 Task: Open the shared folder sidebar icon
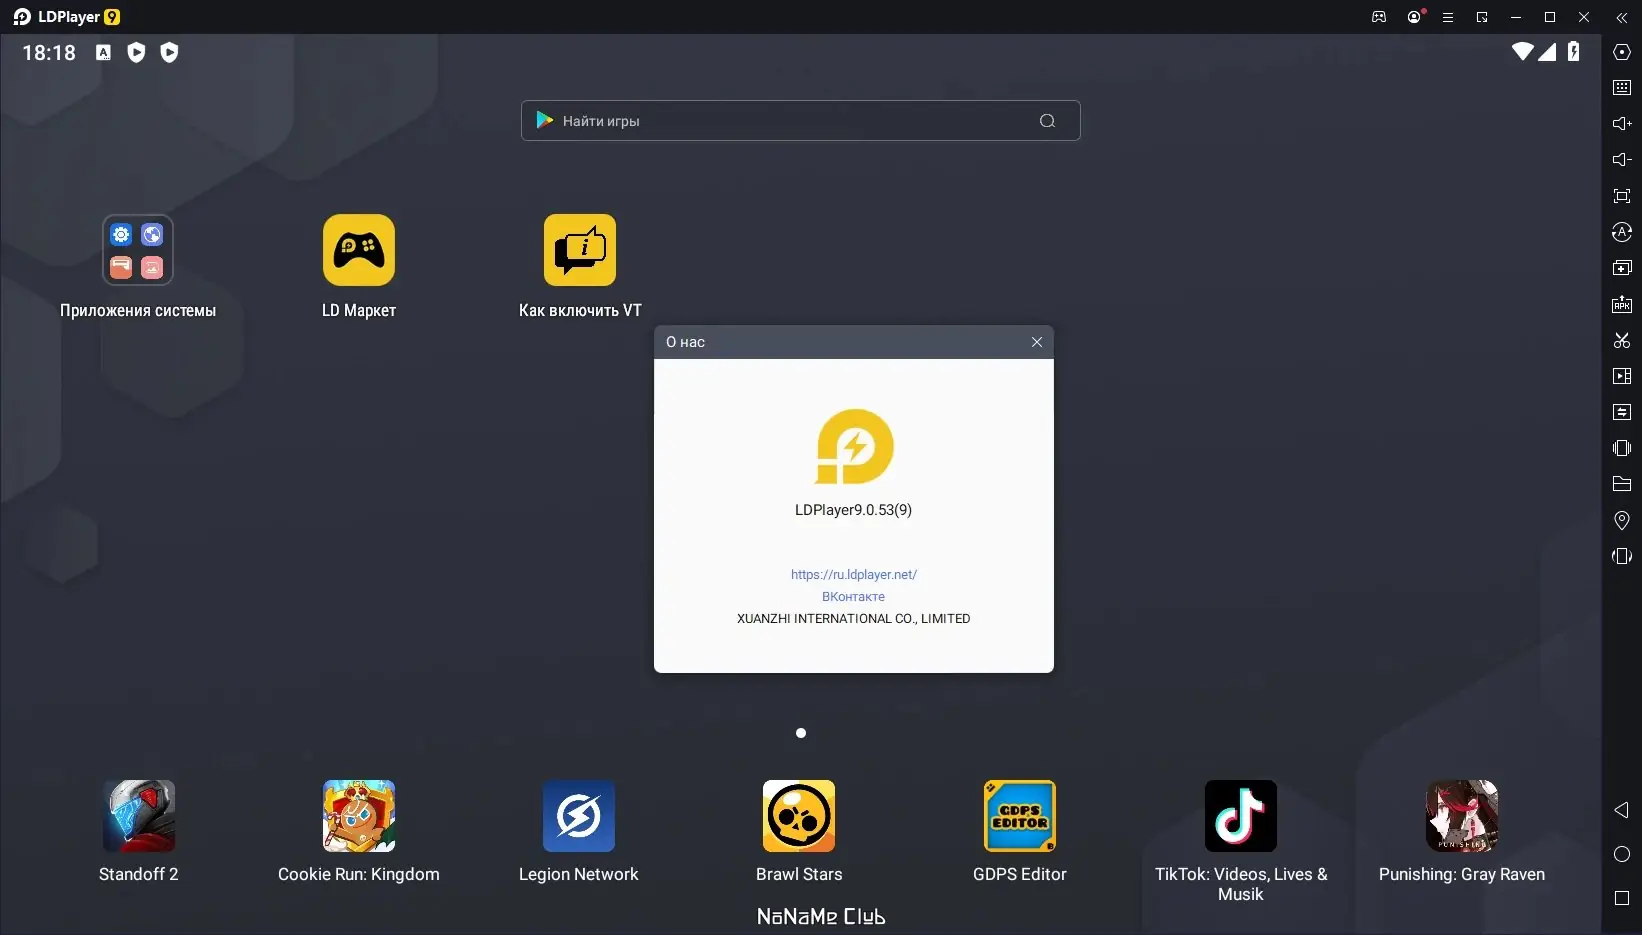click(1622, 484)
